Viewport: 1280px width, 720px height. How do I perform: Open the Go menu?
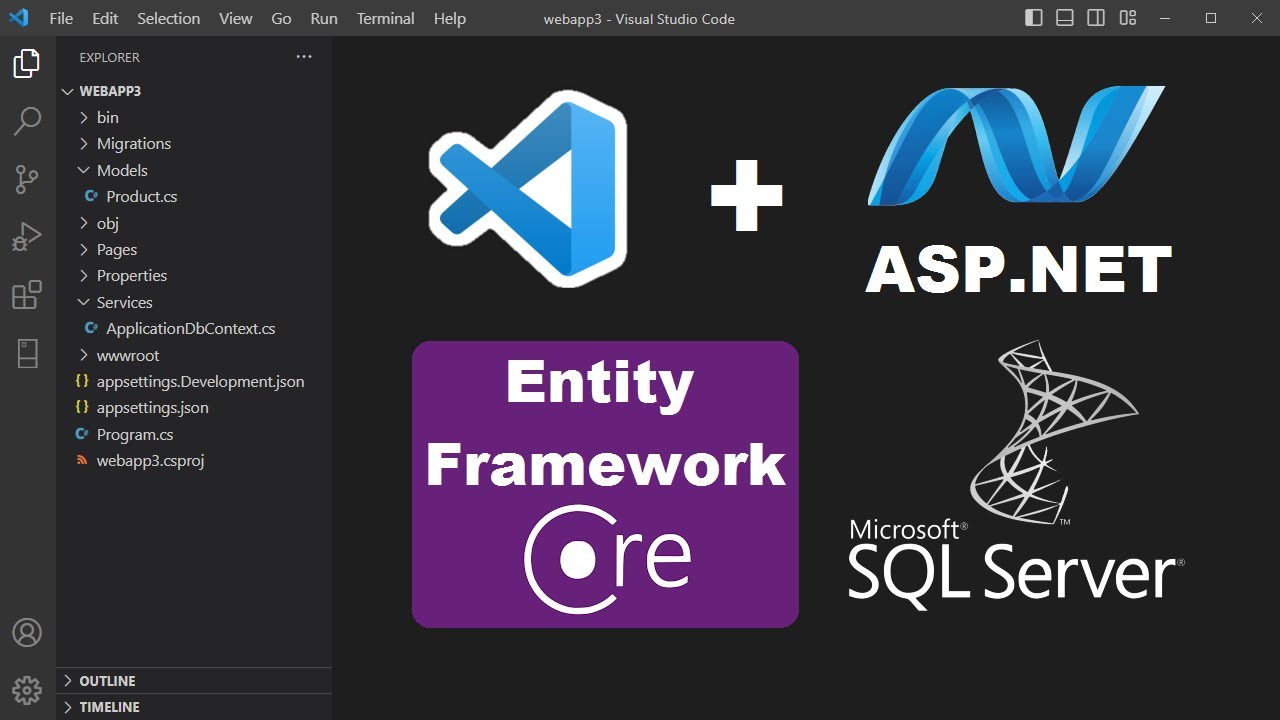coord(282,18)
